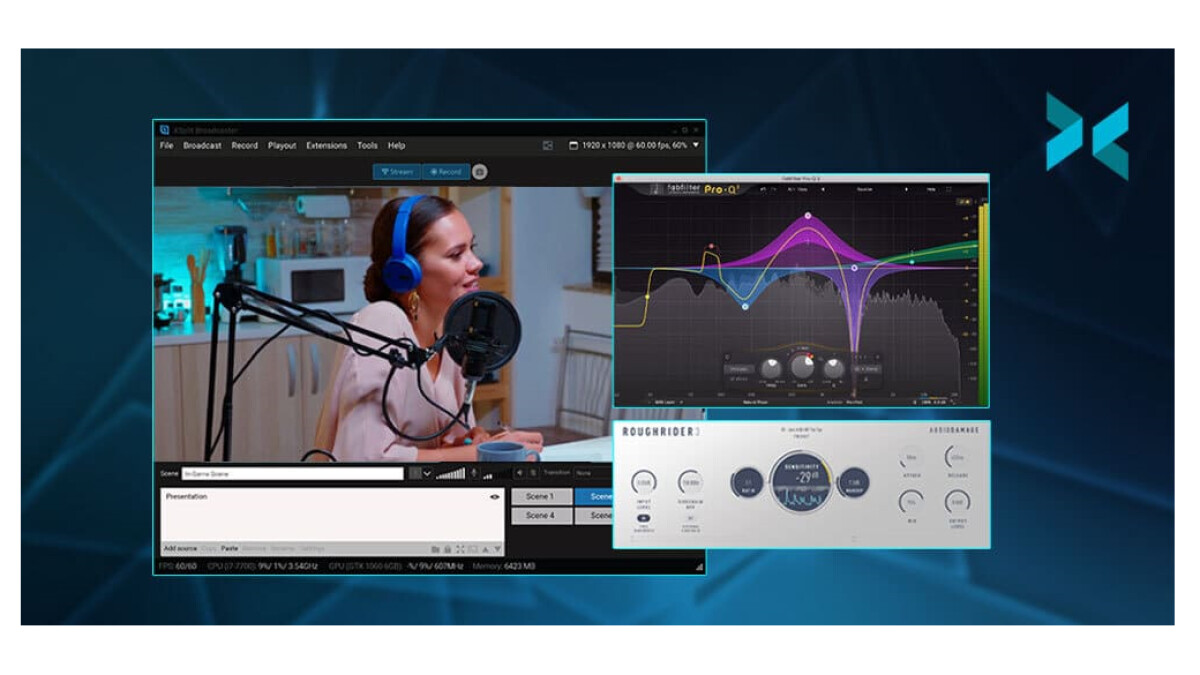Open the Extensions menu

[326, 146]
